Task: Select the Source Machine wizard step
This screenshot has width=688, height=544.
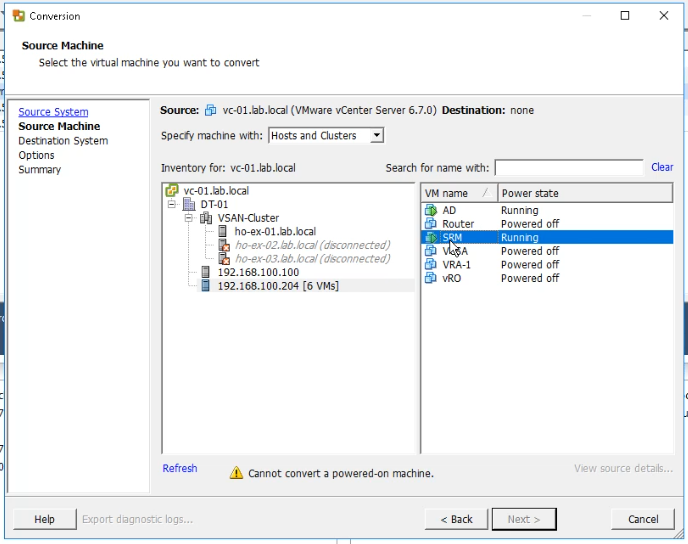Action: [59, 126]
